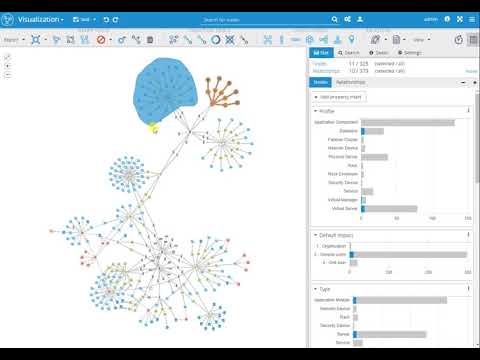This screenshot has height=360, width=480.
Task: Collapse the Profile chart section
Action: point(315,111)
